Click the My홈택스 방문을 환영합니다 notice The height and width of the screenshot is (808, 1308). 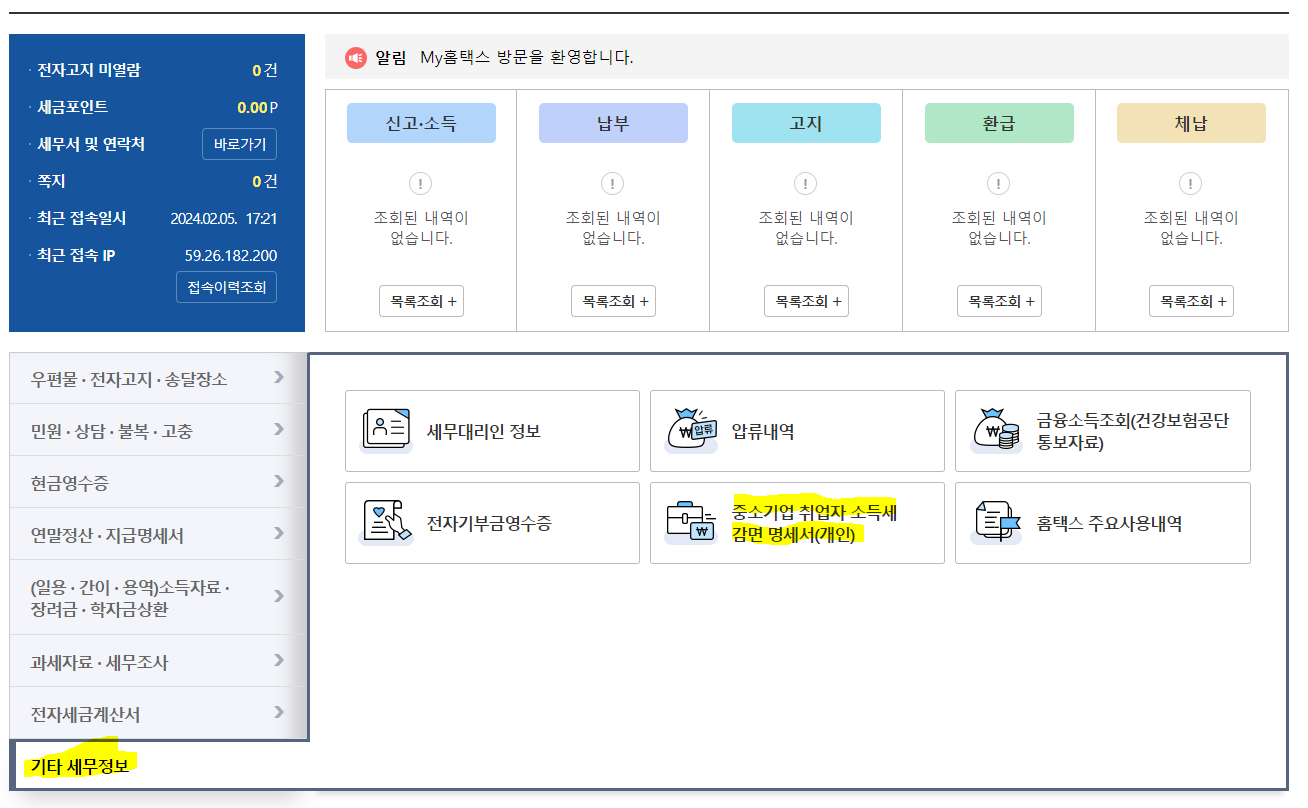pyautogui.click(x=526, y=58)
